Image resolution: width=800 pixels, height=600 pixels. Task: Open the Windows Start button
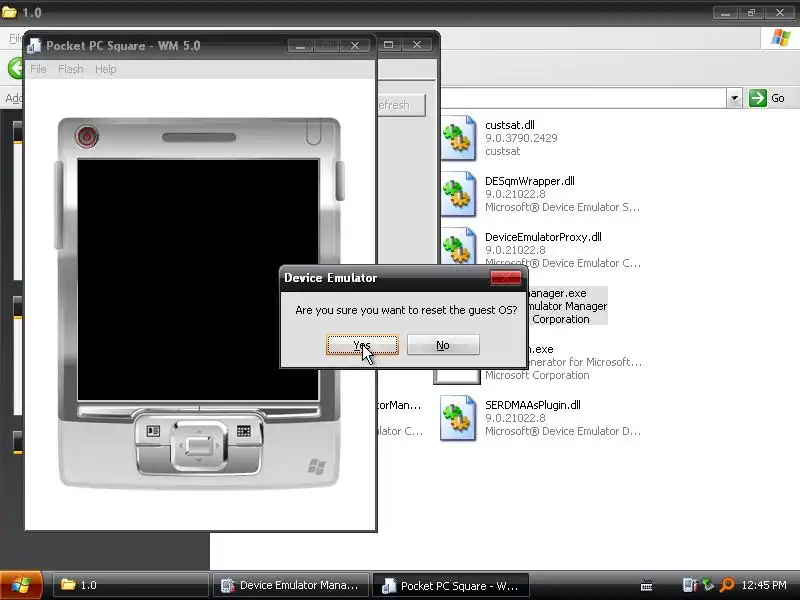[21, 585]
